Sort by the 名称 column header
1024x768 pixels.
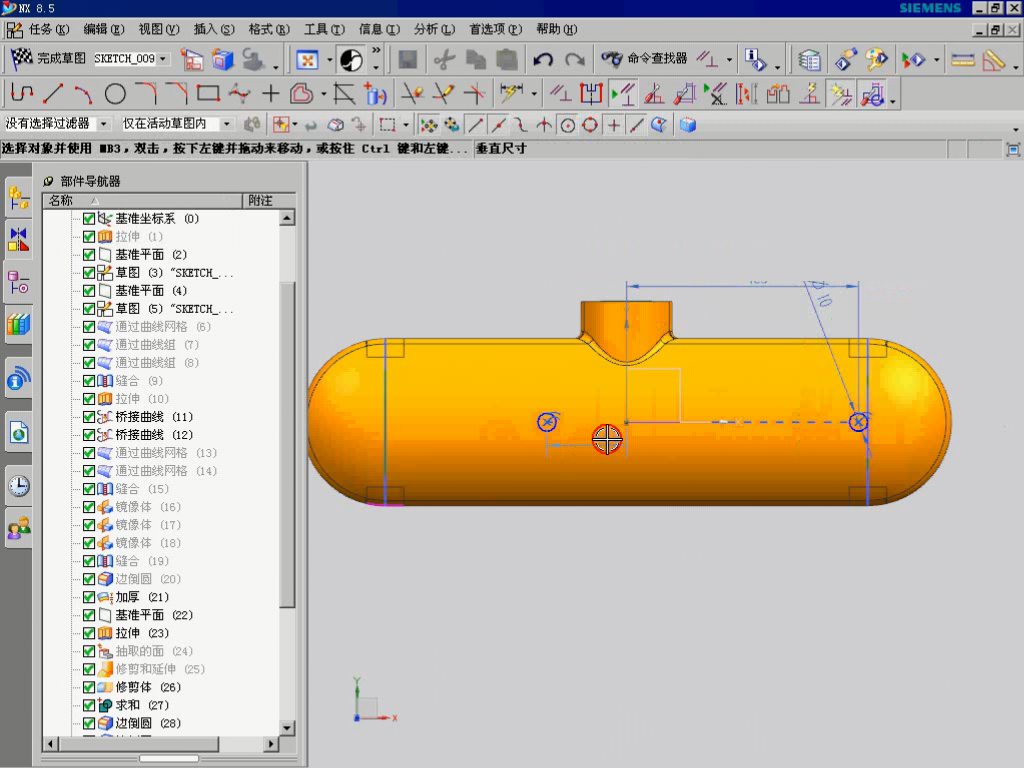(143, 200)
